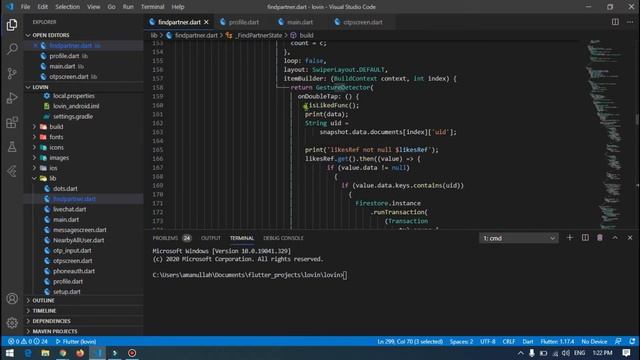The width and height of the screenshot is (640, 360).
Task: Open Windows action center notifications
Action: tap(627, 353)
